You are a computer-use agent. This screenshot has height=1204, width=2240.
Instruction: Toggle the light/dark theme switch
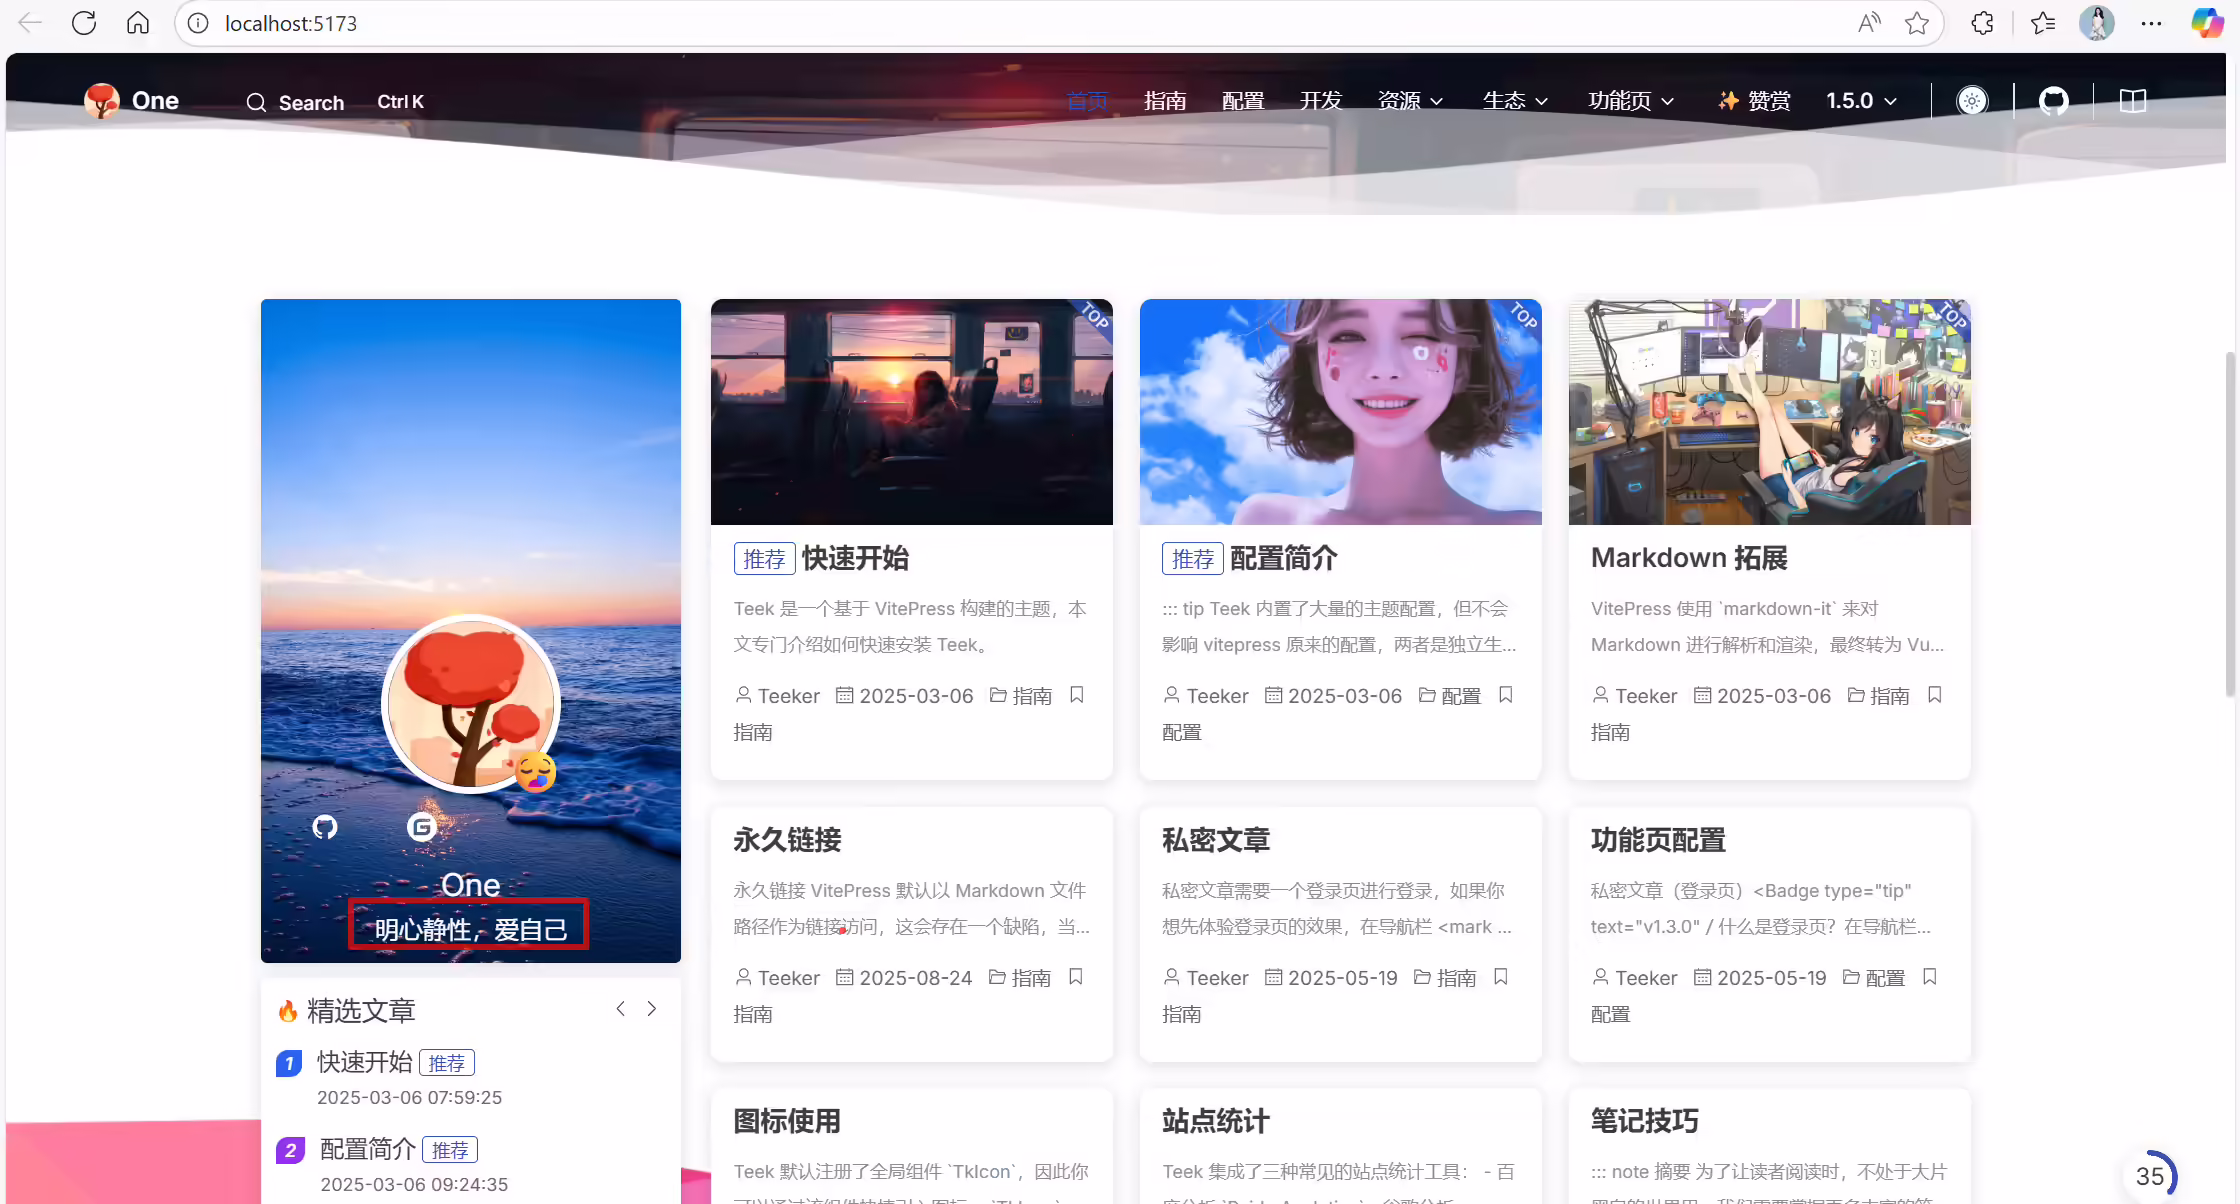tap(1972, 101)
